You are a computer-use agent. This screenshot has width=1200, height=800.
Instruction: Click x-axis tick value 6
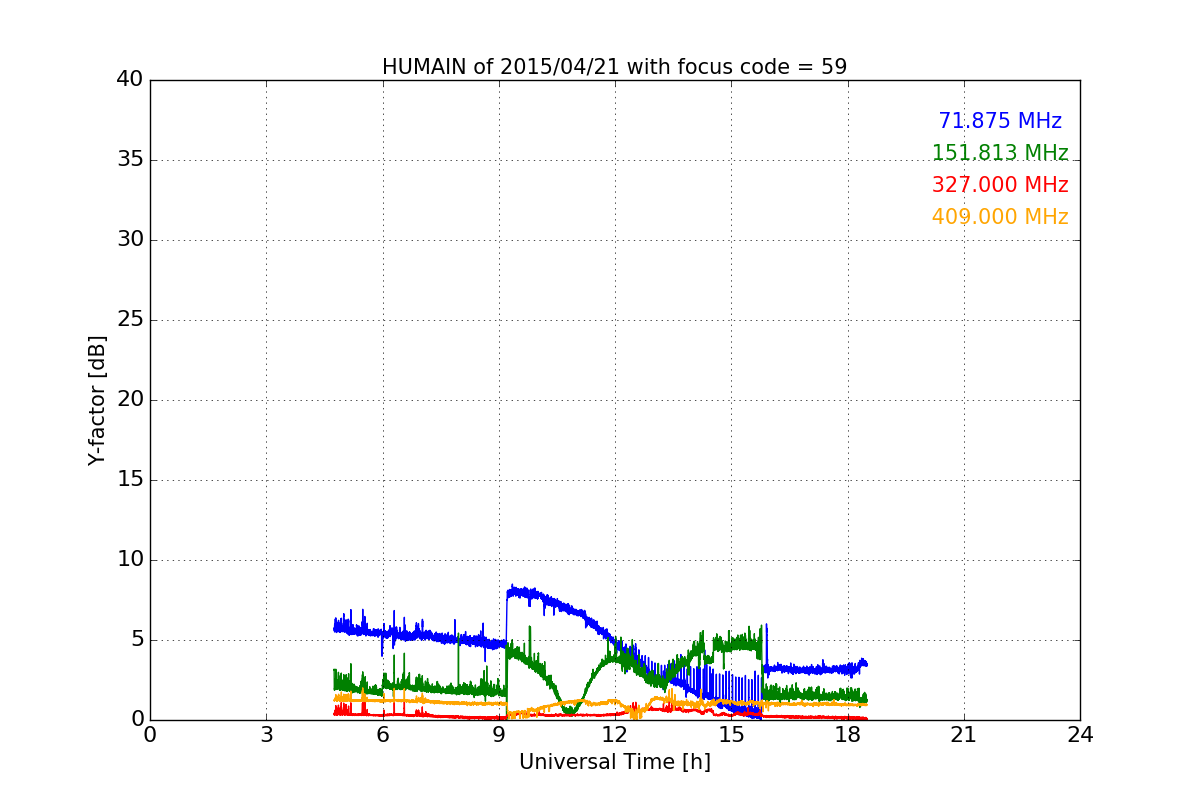click(382, 734)
